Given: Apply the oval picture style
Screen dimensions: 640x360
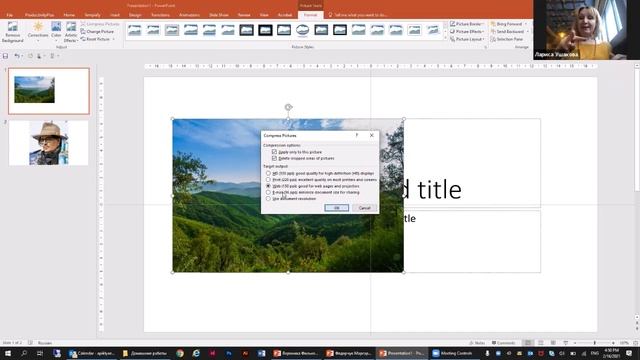Looking at the screenshot, I should click(302, 30).
